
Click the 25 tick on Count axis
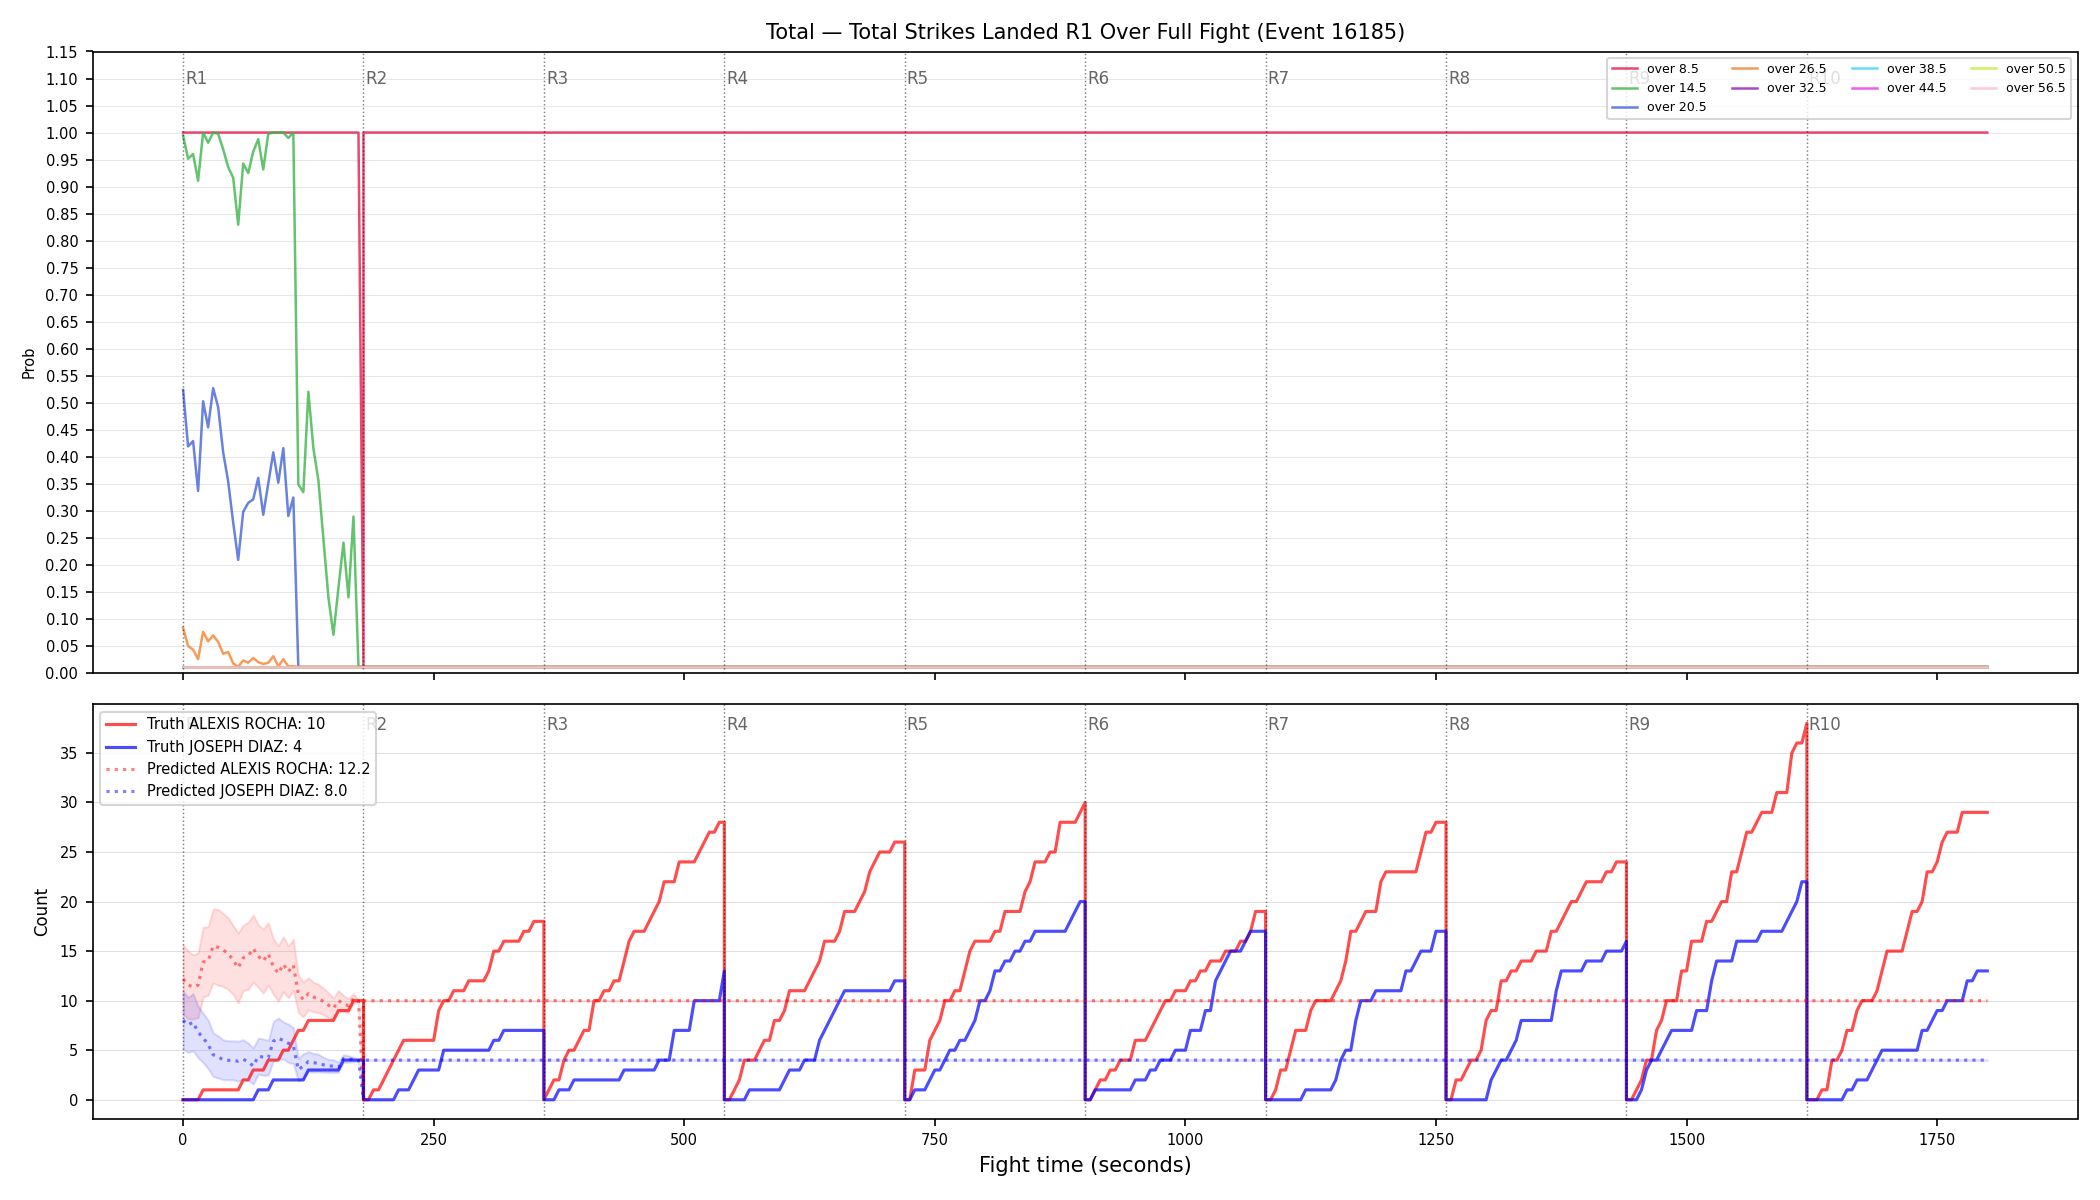click(69, 852)
